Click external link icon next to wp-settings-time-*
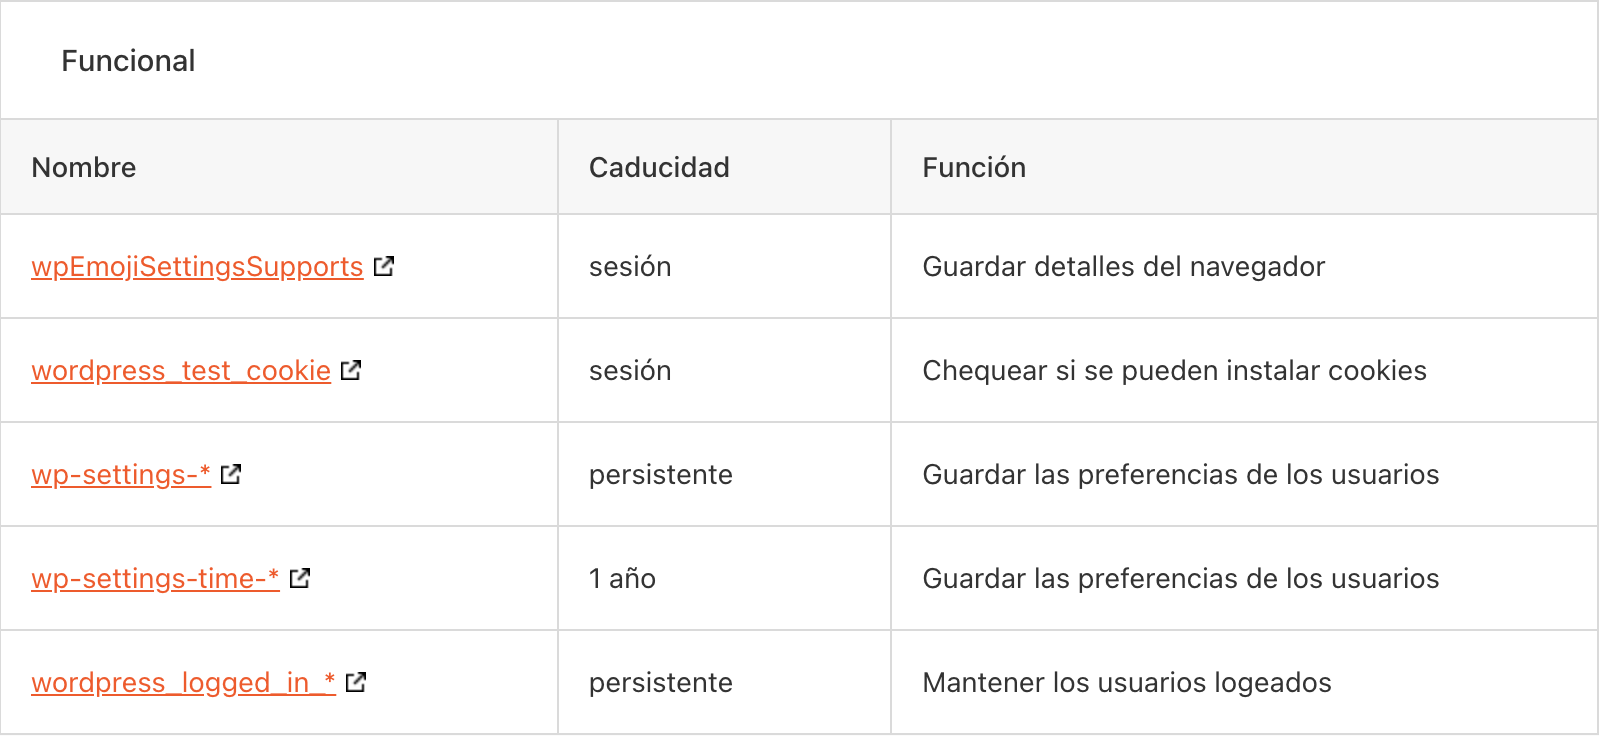Viewport: 1600px width, 736px height. point(300,578)
